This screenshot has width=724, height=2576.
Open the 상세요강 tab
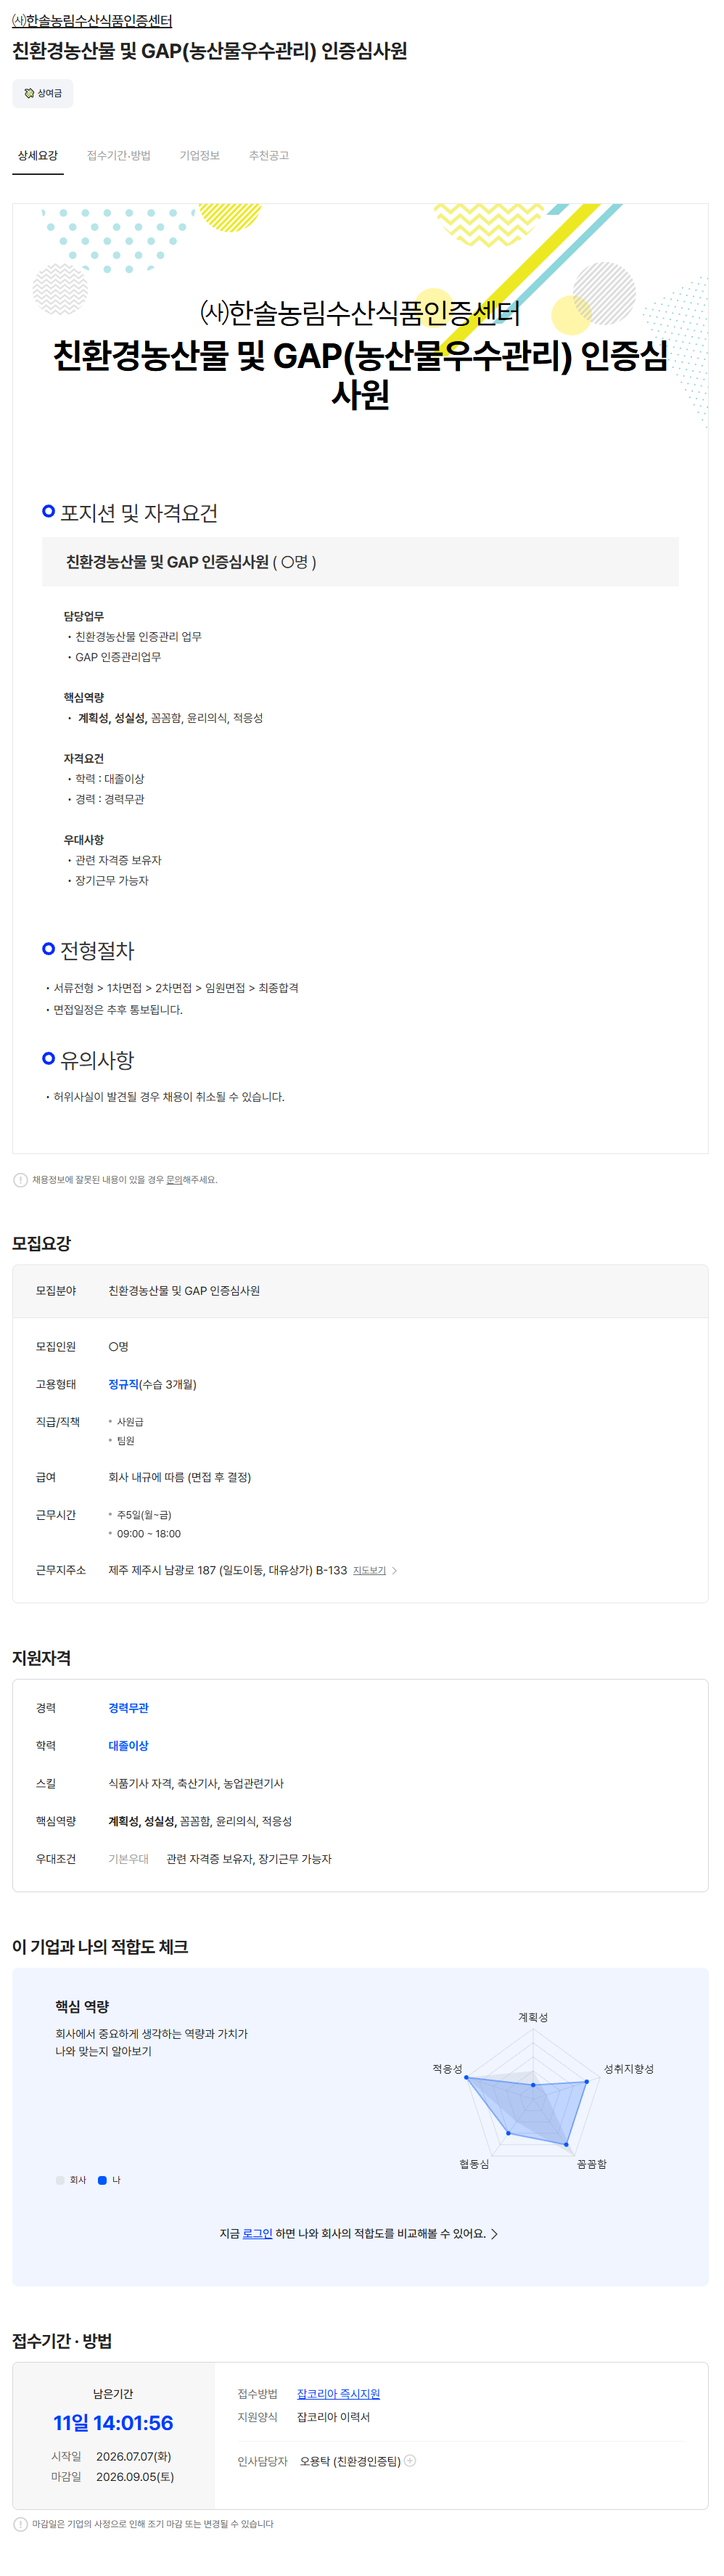(38, 156)
